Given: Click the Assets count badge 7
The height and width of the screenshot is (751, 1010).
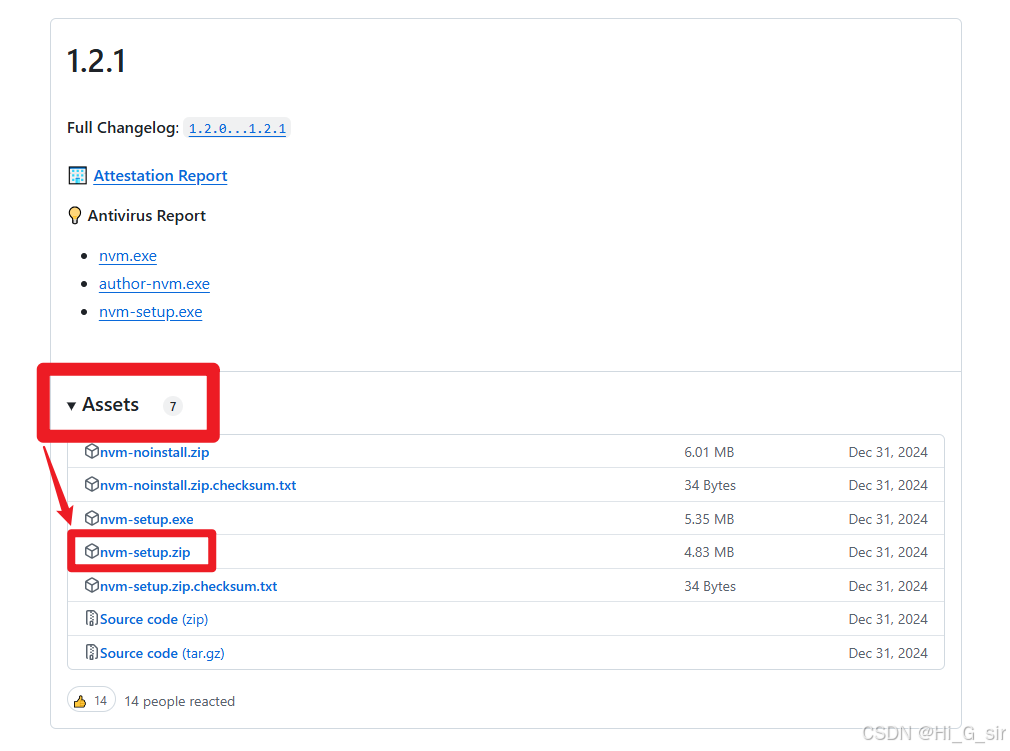Looking at the screenshot, I should coord(173,406).
